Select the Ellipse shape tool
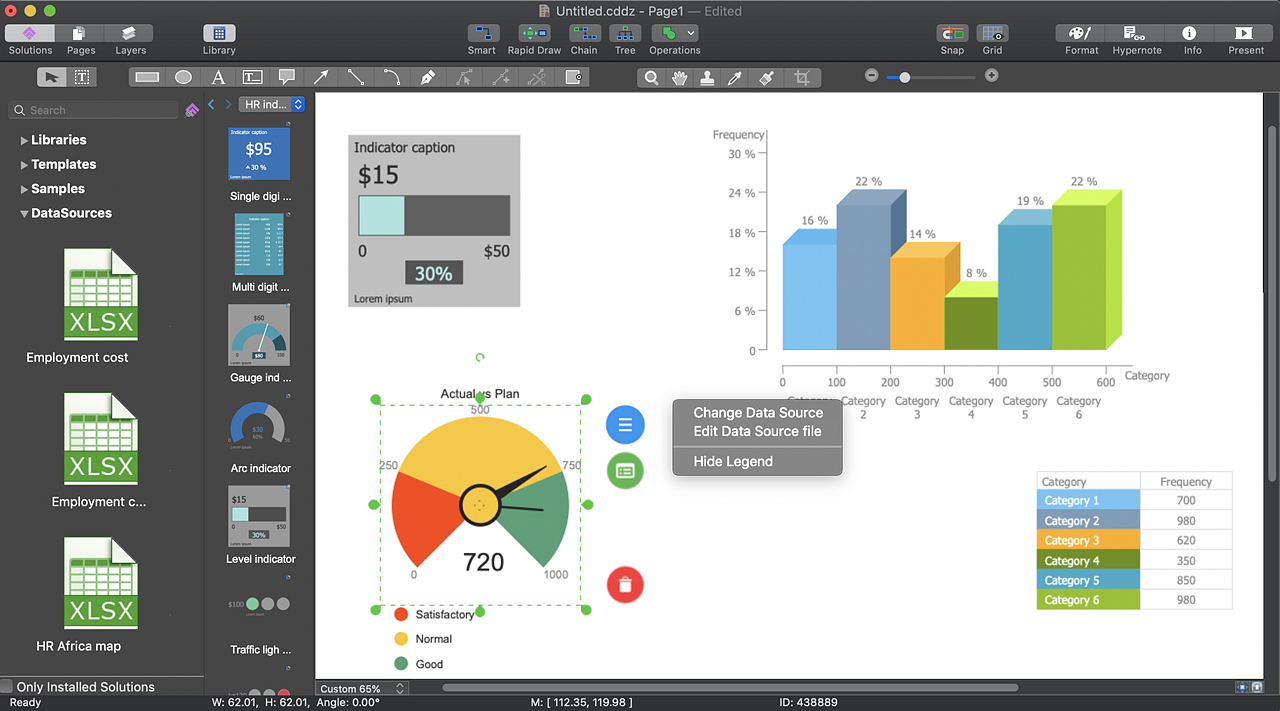1280x711 pixels. pyautogui.click(x=183, y=77)
